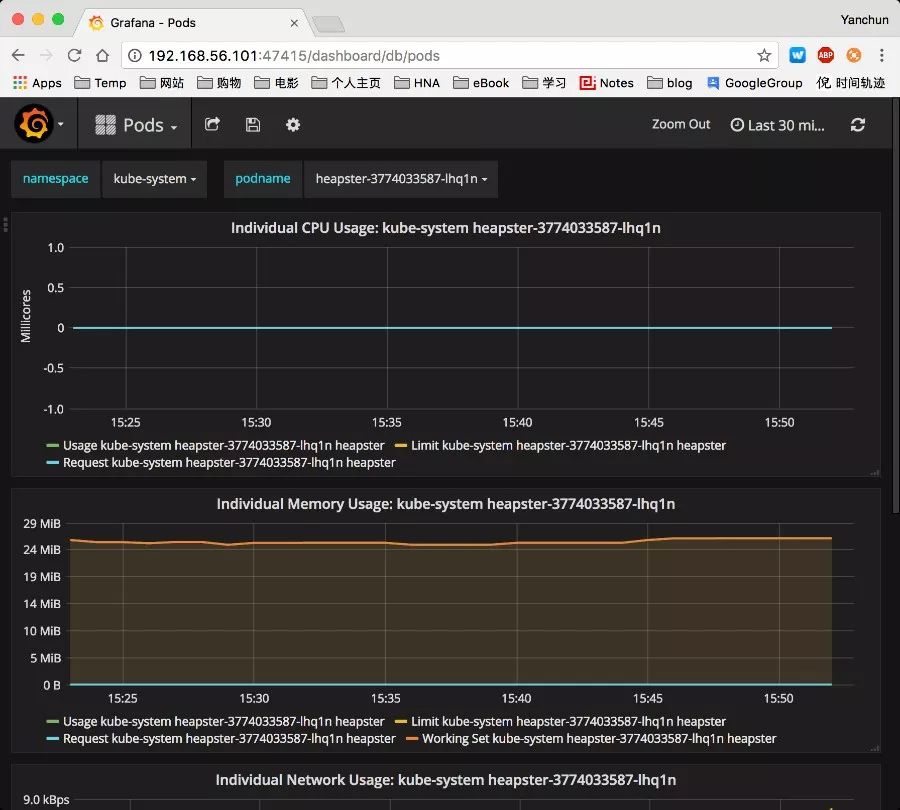Image resolution: width=900 pixels, height=810 pixels.
Task: Click the refresh dashboard icon
Action: click(857, 125)
